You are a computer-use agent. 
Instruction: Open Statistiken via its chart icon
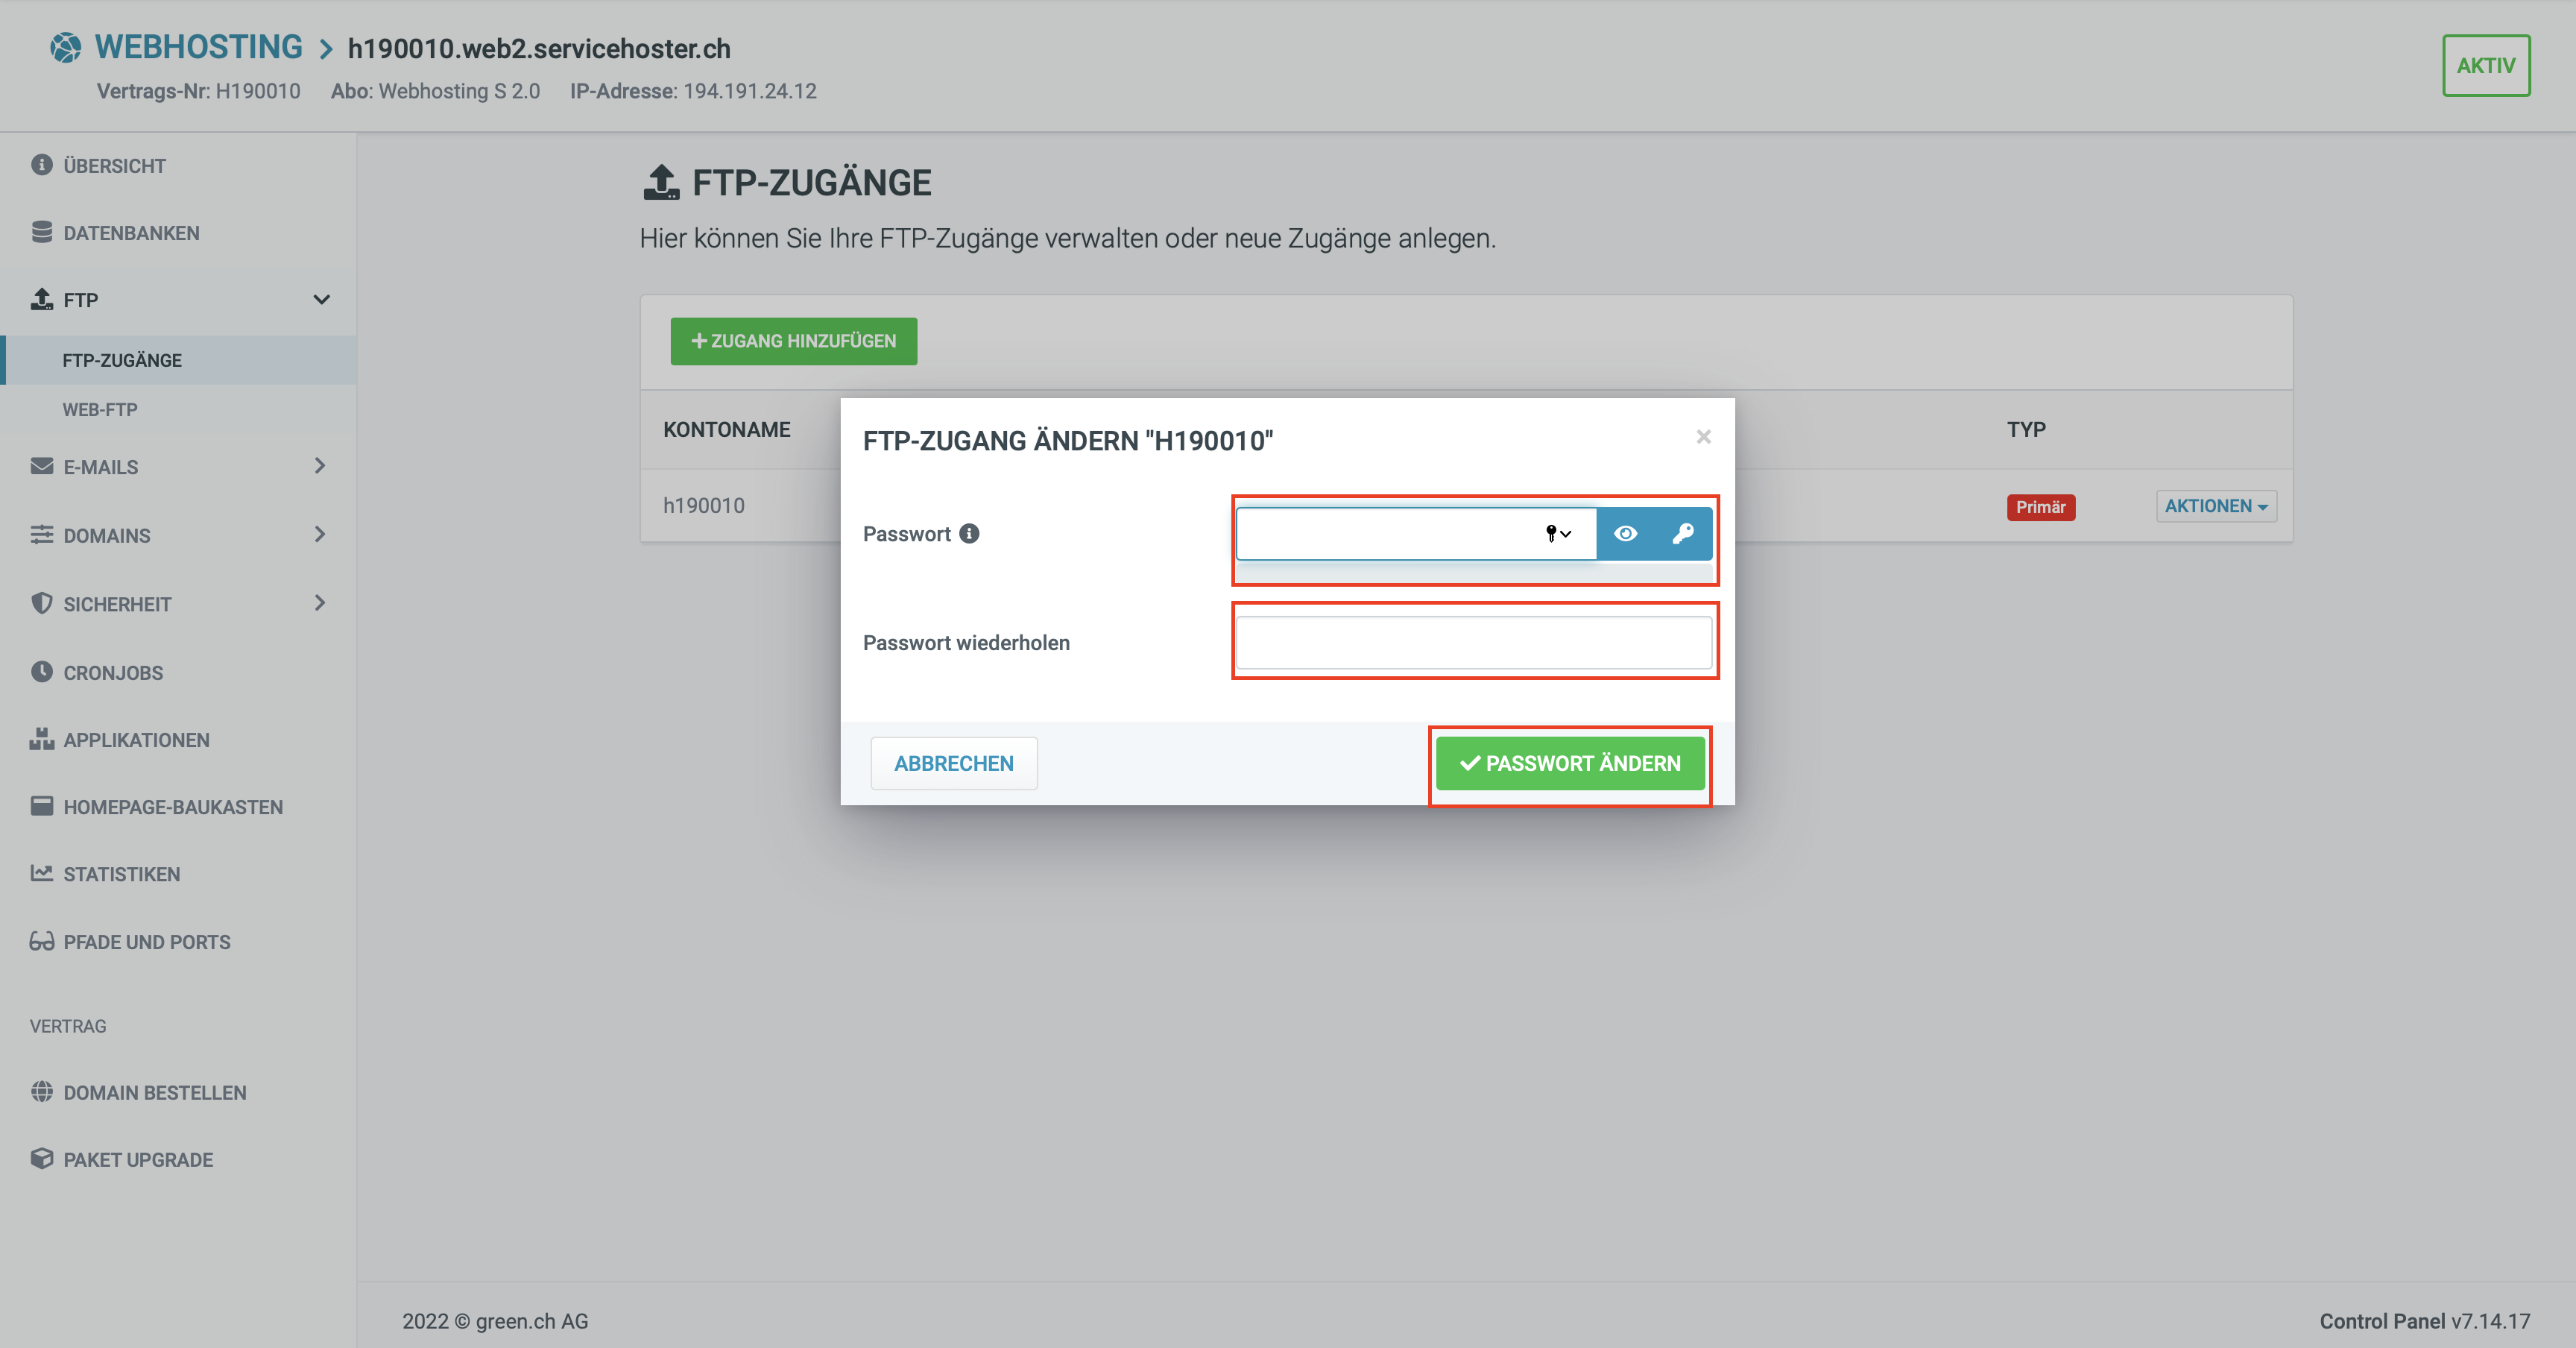coord(41,873)
